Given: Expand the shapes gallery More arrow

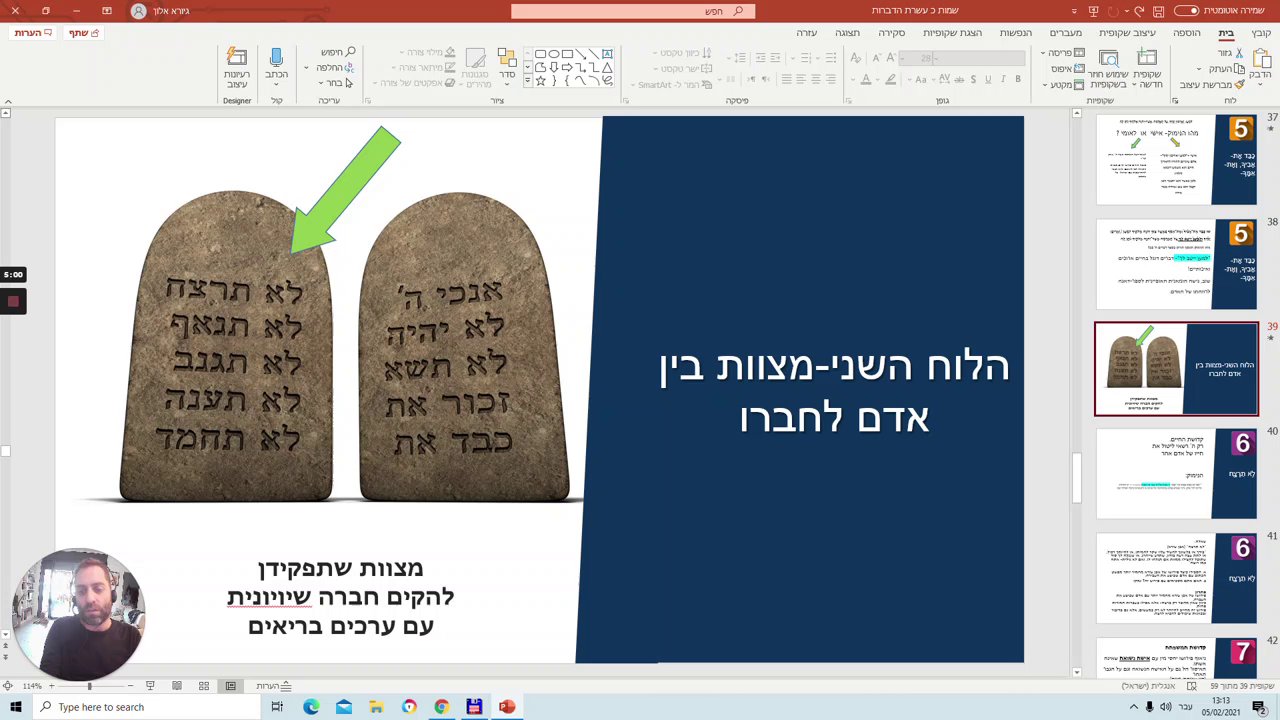Looking at the screenshot, I should tap(527, 83).
